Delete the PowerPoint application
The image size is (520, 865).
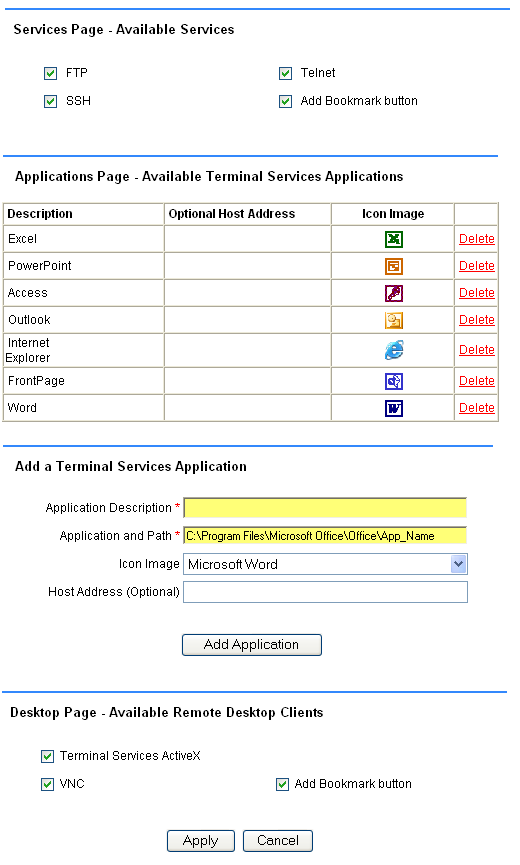click(476, 266)
